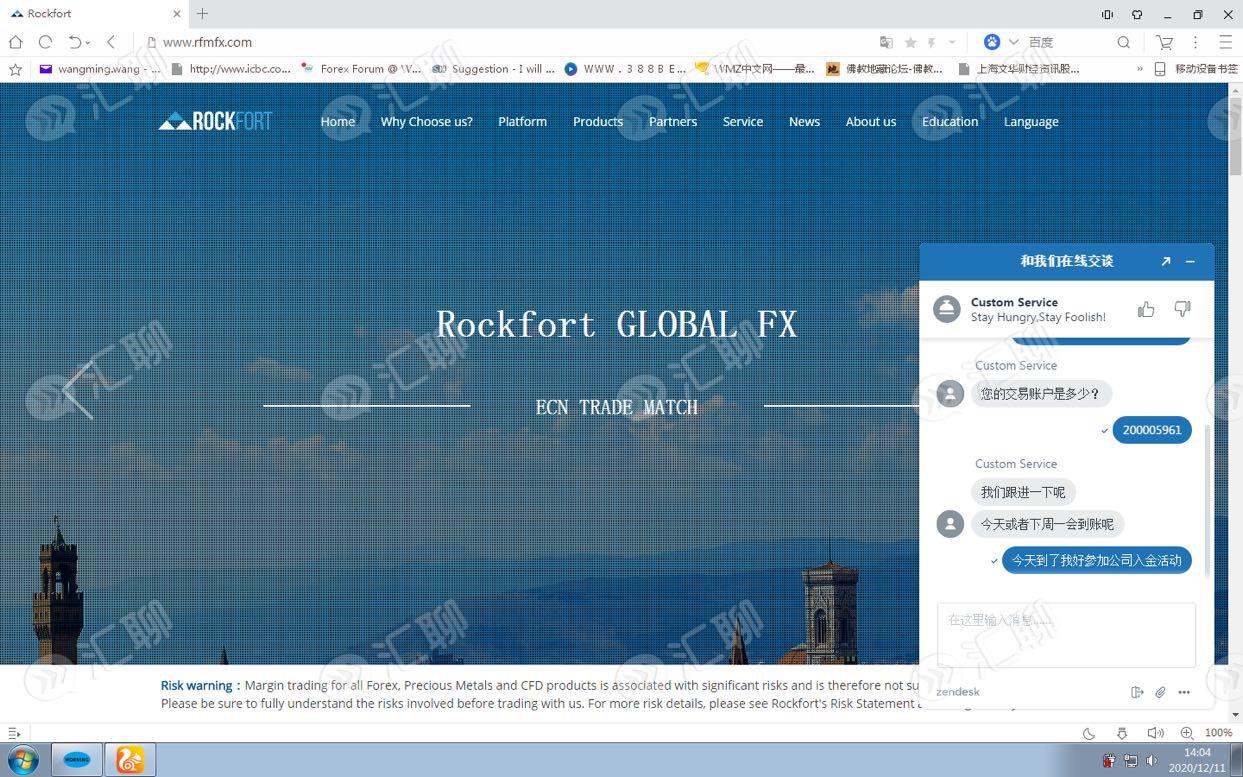Open the Home menu item
The width and height of the screenshot is (1243, 777).
pos(338,122)
